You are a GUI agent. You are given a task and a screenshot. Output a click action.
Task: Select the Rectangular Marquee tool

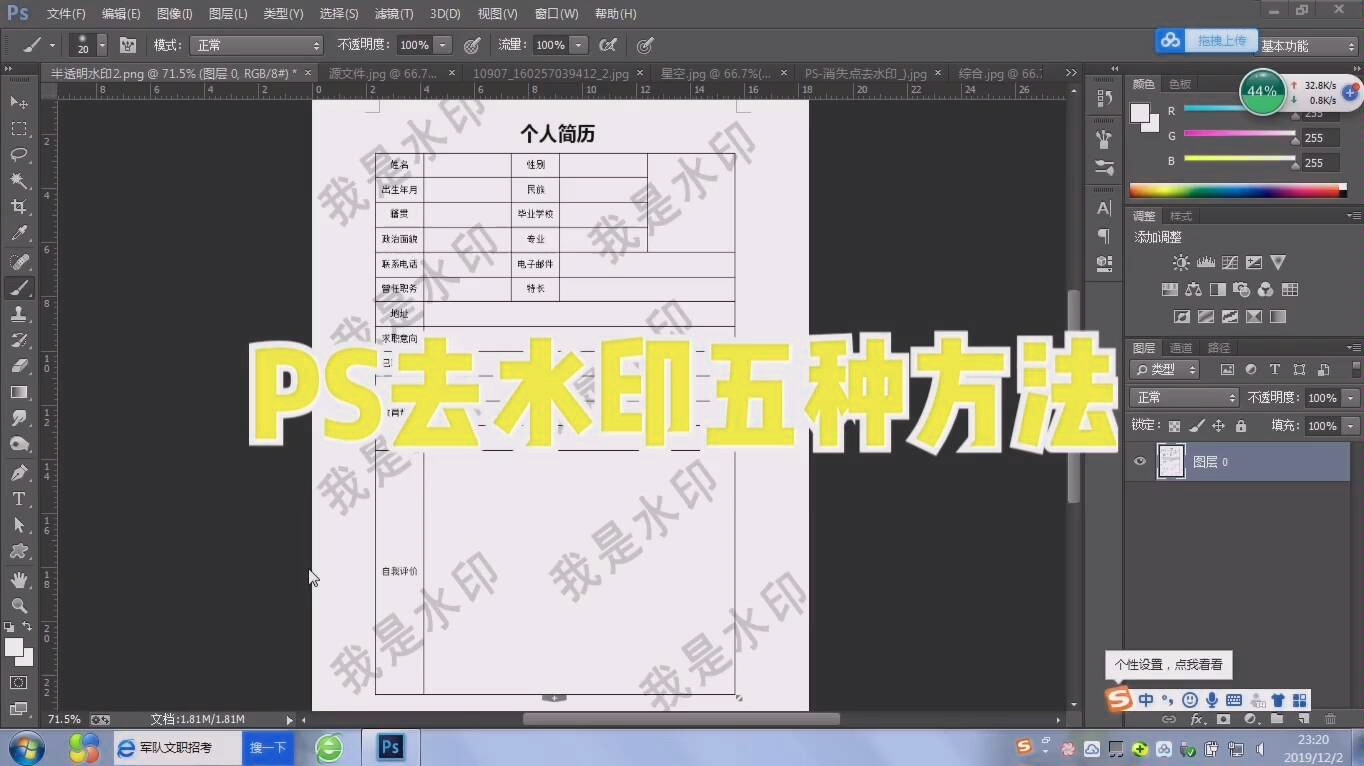point(19,129)
